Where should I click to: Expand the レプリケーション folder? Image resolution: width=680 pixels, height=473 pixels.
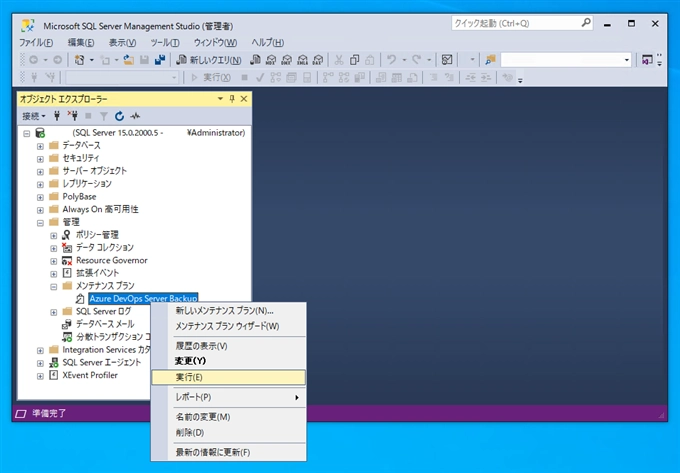pos(40,185)
